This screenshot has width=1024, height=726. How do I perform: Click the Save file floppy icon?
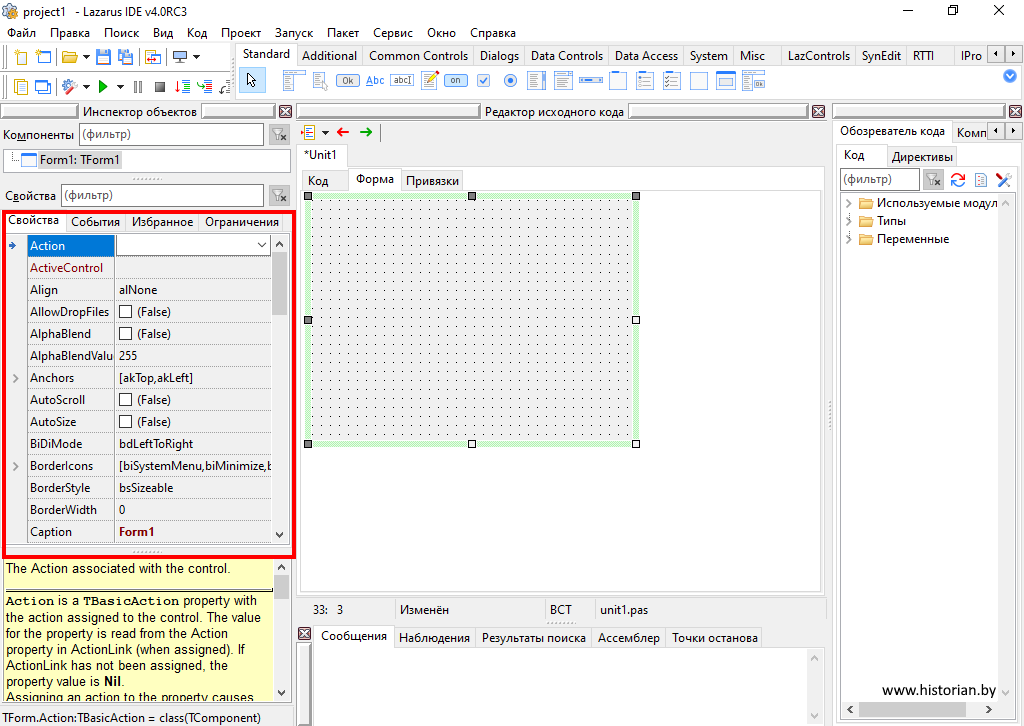[102, 57]
